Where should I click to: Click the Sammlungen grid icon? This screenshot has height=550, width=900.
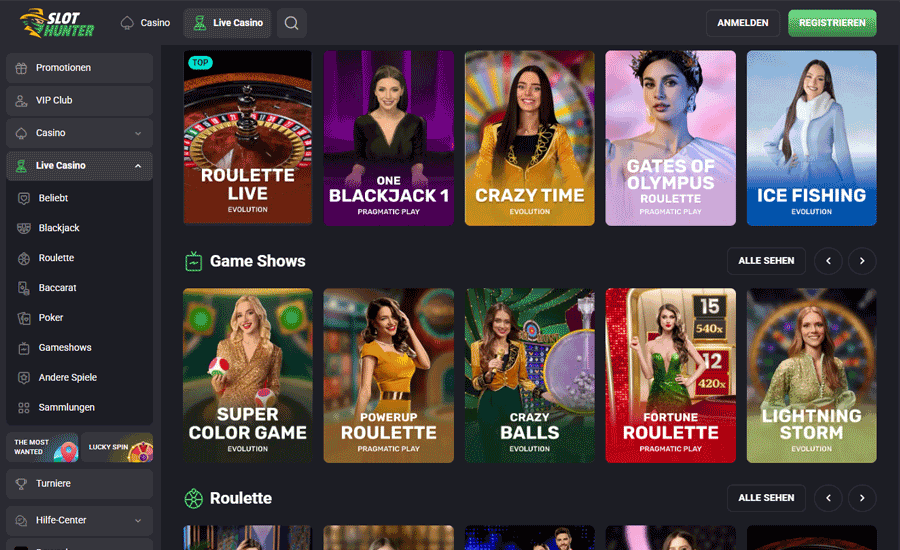24,408
